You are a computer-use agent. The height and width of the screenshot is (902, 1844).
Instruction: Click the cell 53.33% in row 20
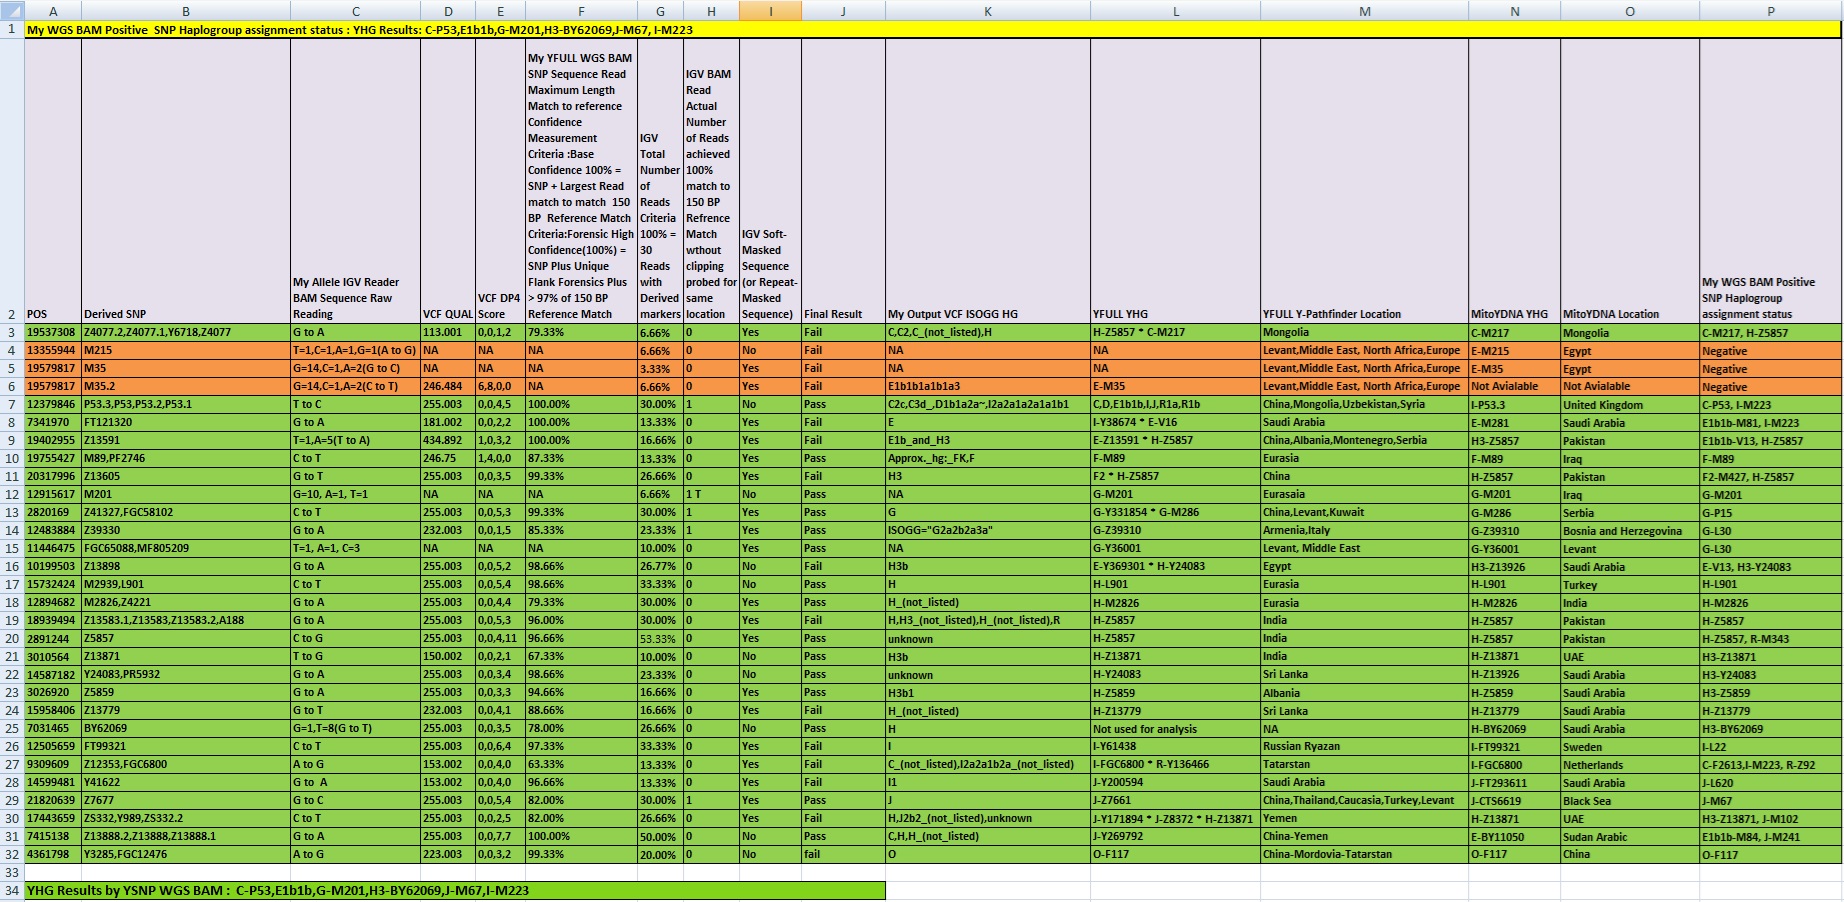[660, 638]
